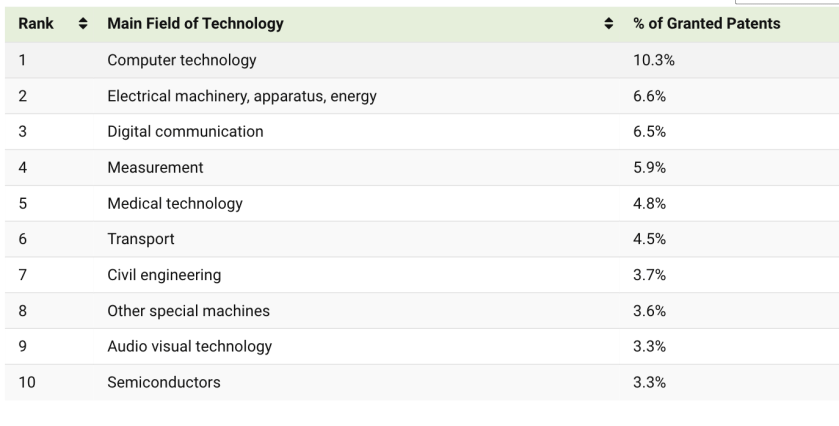Click the Civil engineering field name
The image size is (839, 426).
tap(164, 275)
